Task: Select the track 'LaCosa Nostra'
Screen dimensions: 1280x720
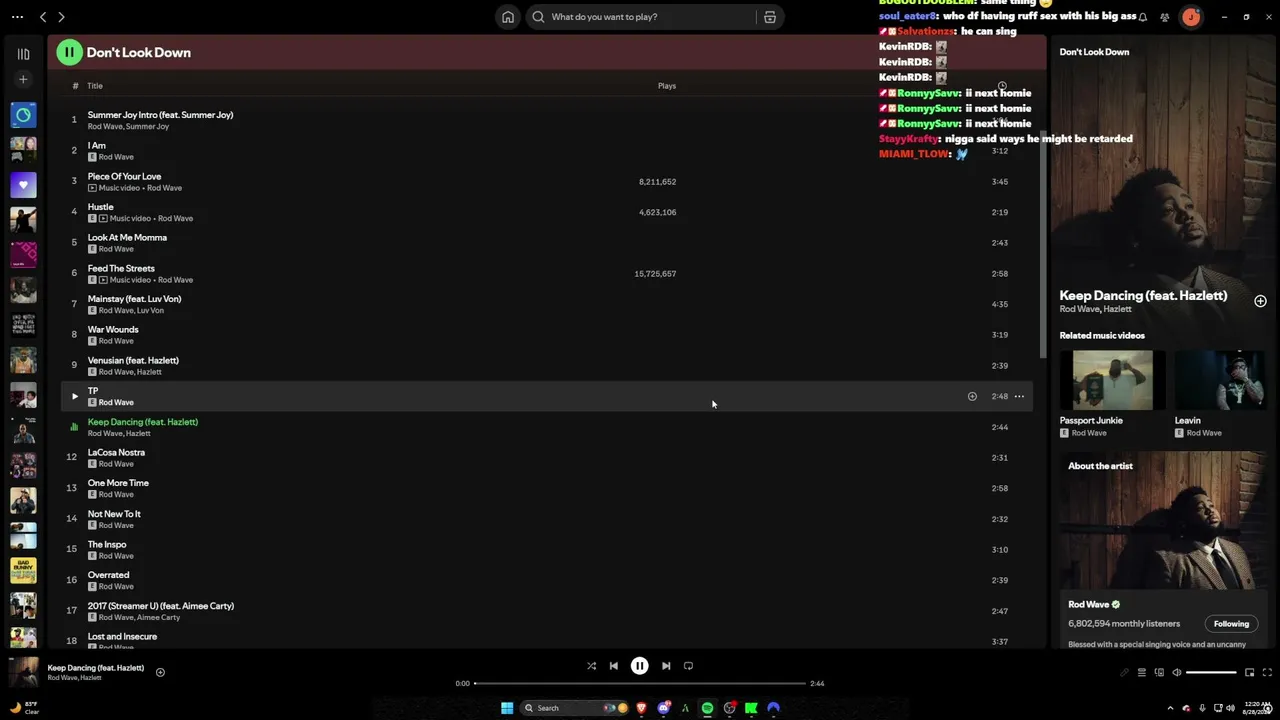Action: 116,453
